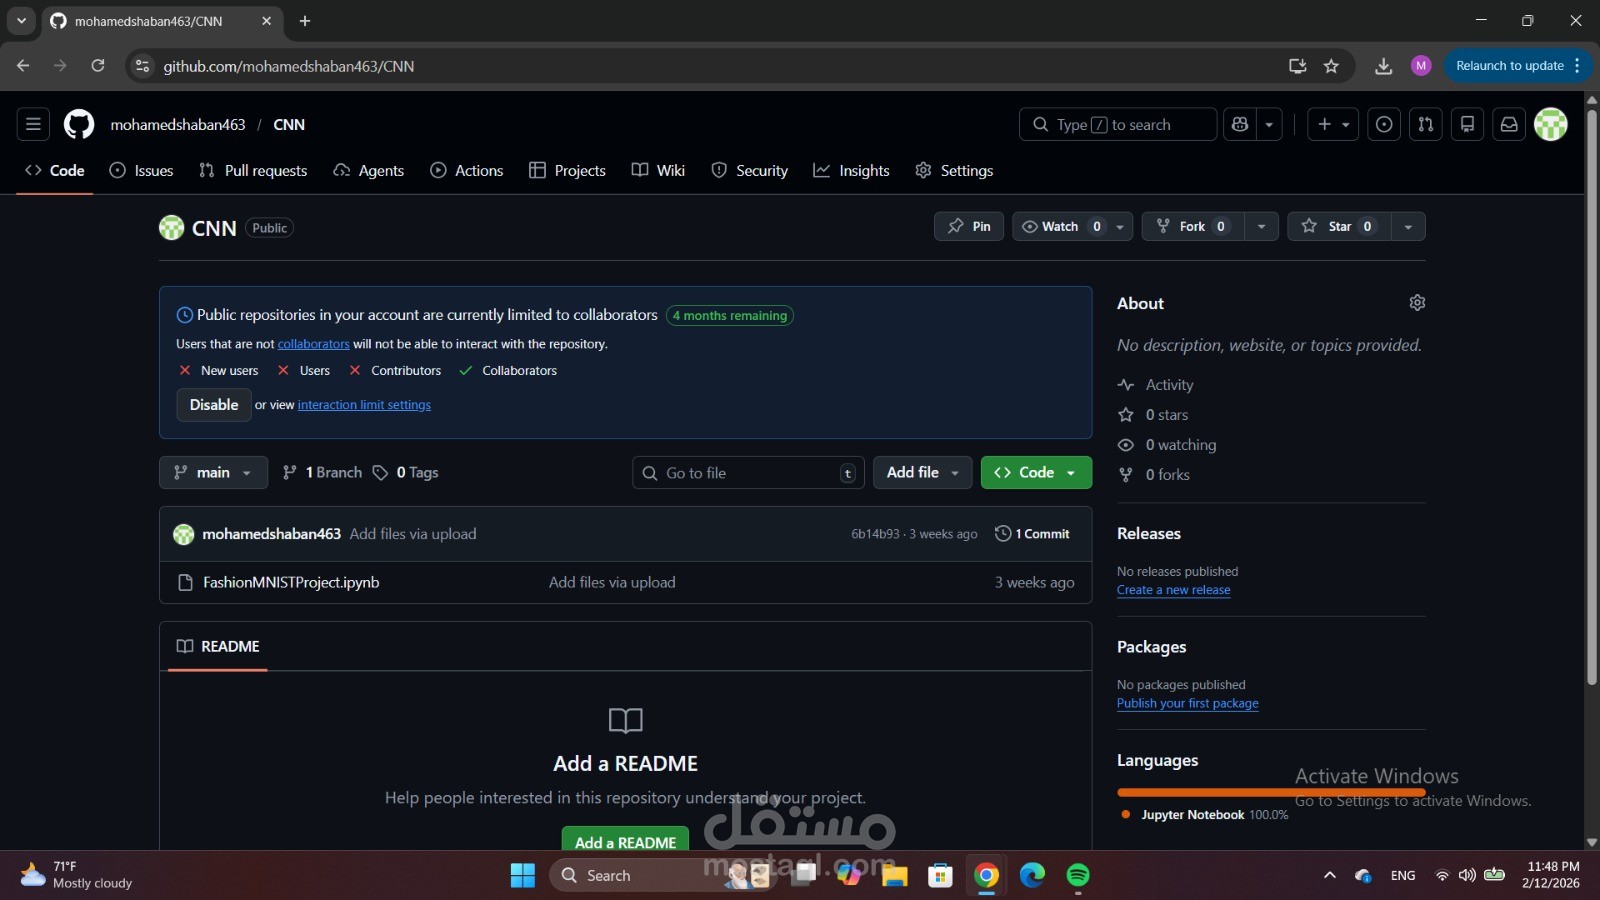Open the Copilot dropdown arrow in header

pyautogui.click(x=1269, y=124)
